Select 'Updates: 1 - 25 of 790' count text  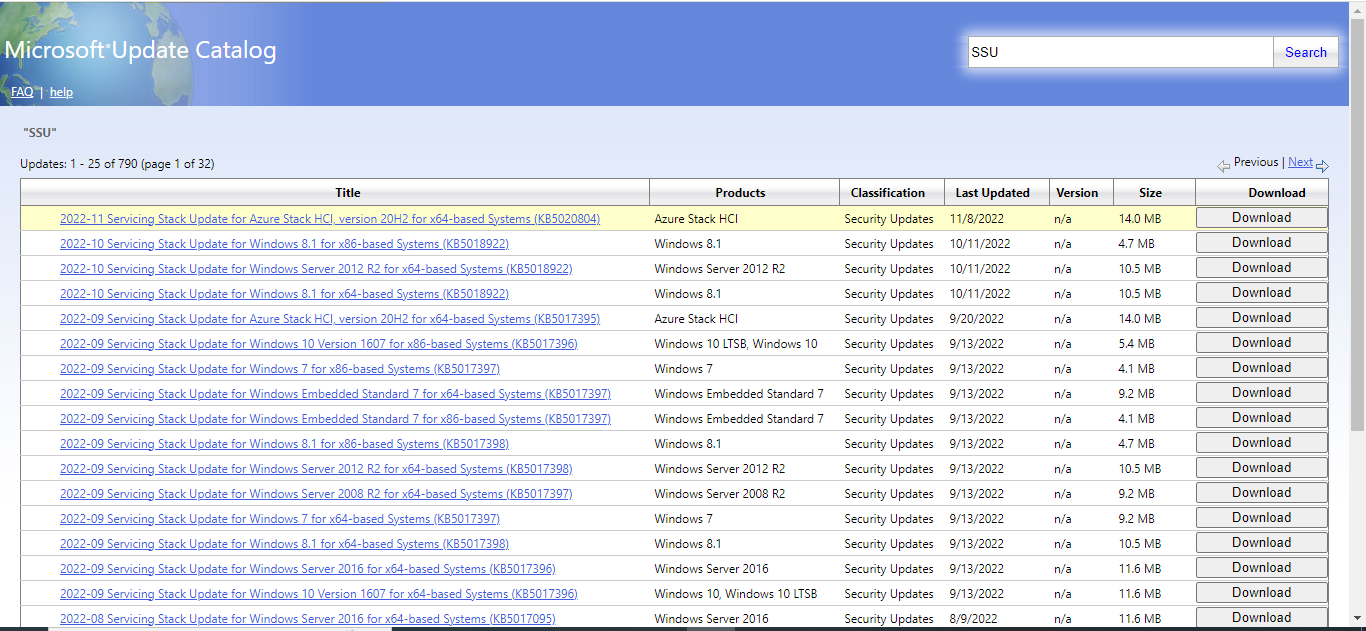tap(117, 164)
